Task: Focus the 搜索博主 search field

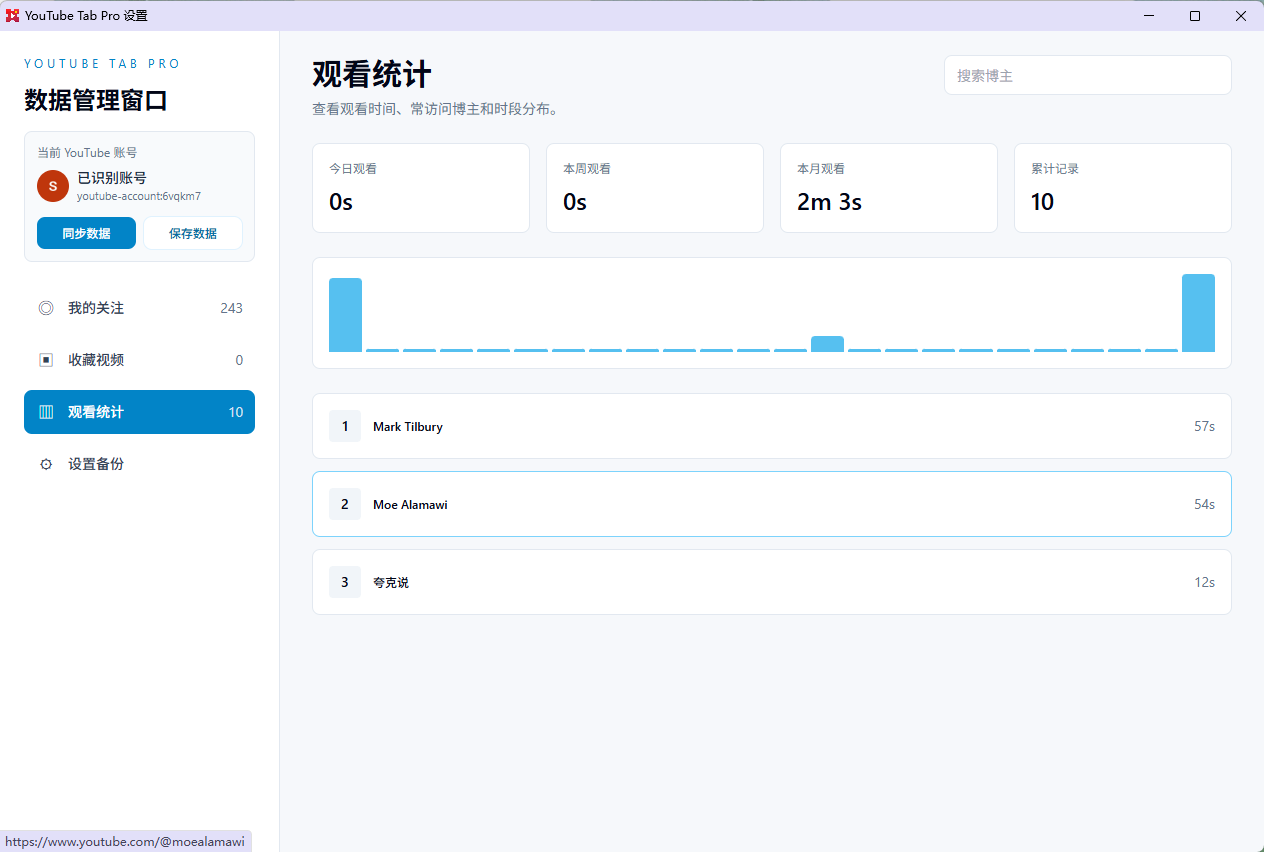Action: (x=1088, y=75)
